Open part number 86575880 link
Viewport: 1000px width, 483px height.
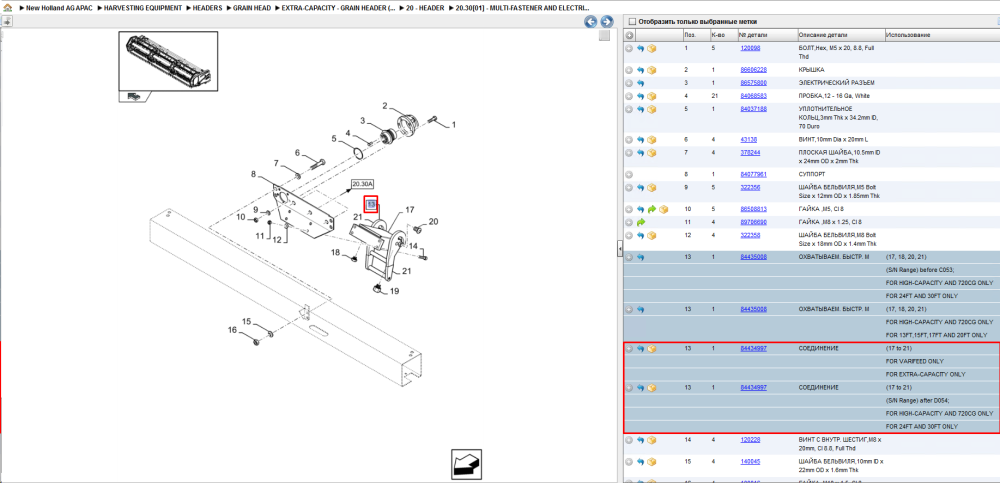pos(753,83)
